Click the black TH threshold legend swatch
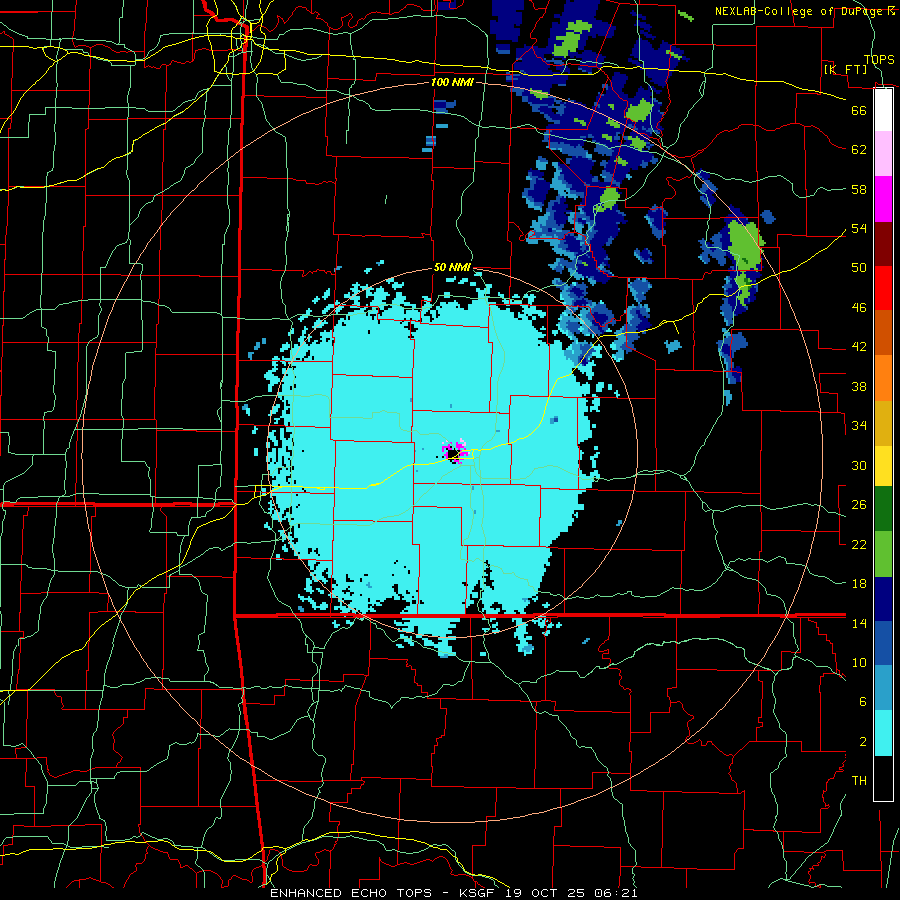The width and height of the screenshot is (900, 900). [883, 778]
